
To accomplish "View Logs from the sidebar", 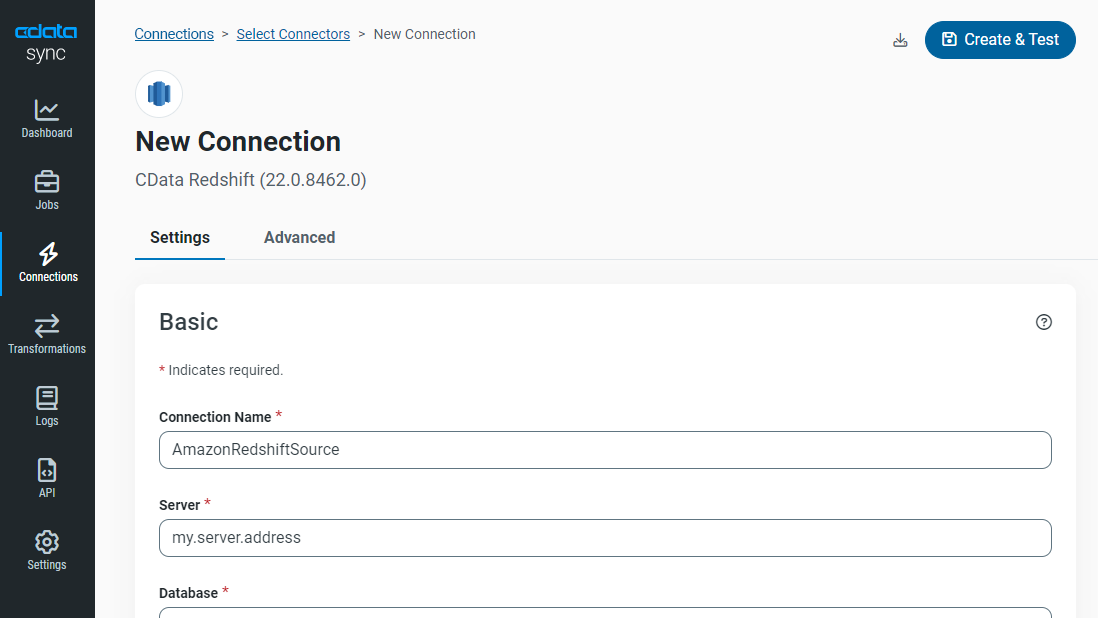I will pyautogui.click(x=47, y=406).
